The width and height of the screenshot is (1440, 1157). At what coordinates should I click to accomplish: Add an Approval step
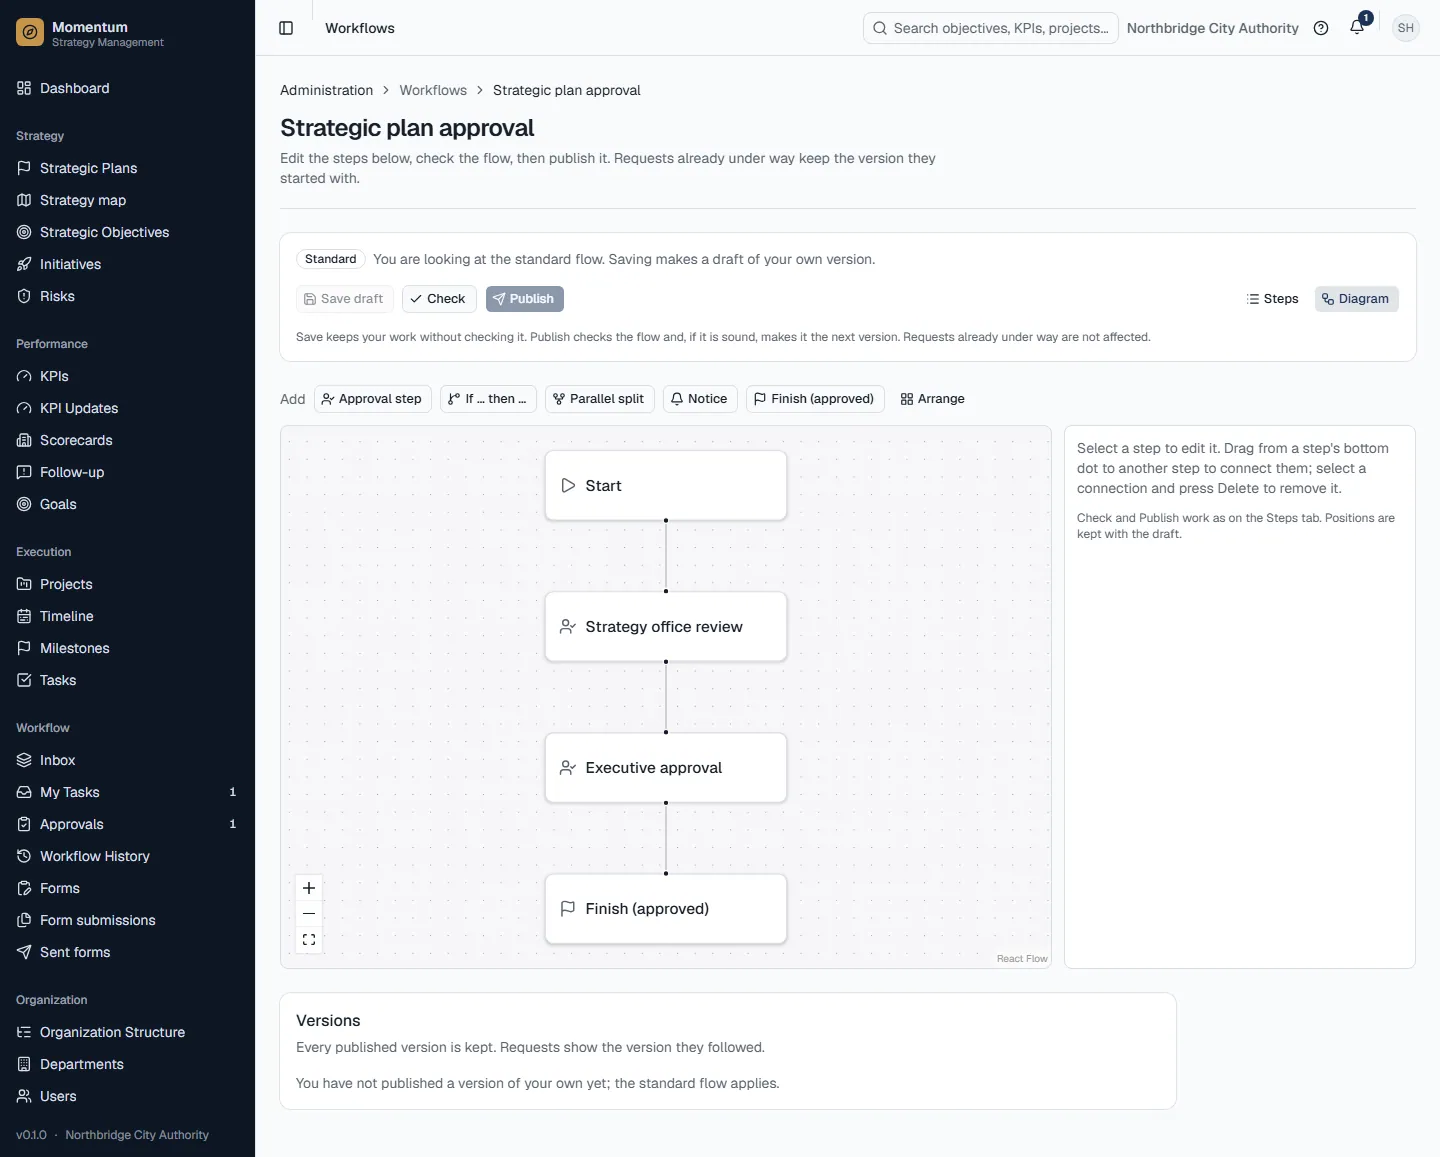373,399
